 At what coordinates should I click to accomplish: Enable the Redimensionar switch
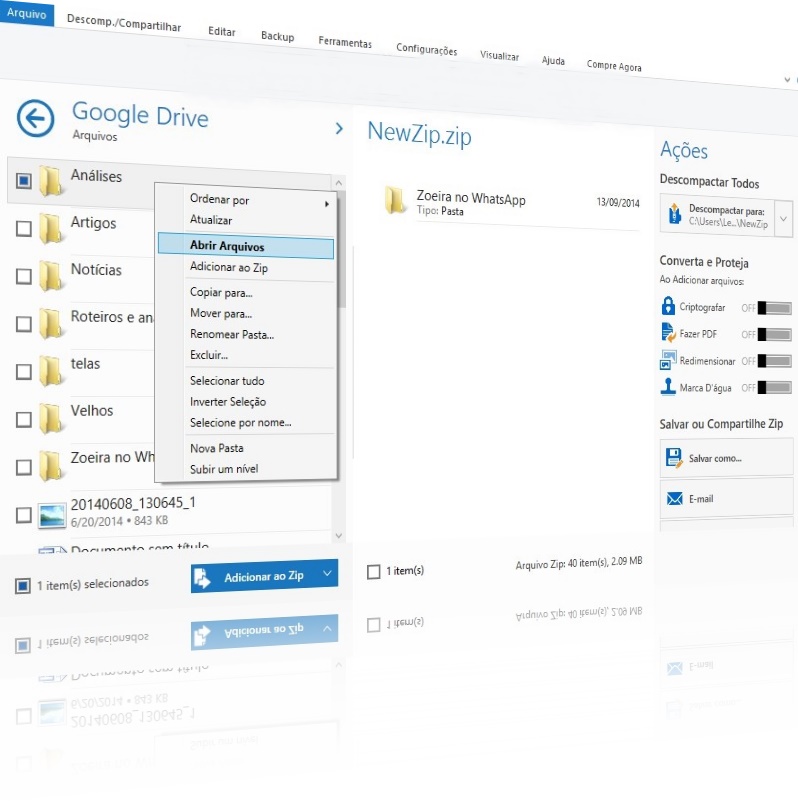point(774,361)
